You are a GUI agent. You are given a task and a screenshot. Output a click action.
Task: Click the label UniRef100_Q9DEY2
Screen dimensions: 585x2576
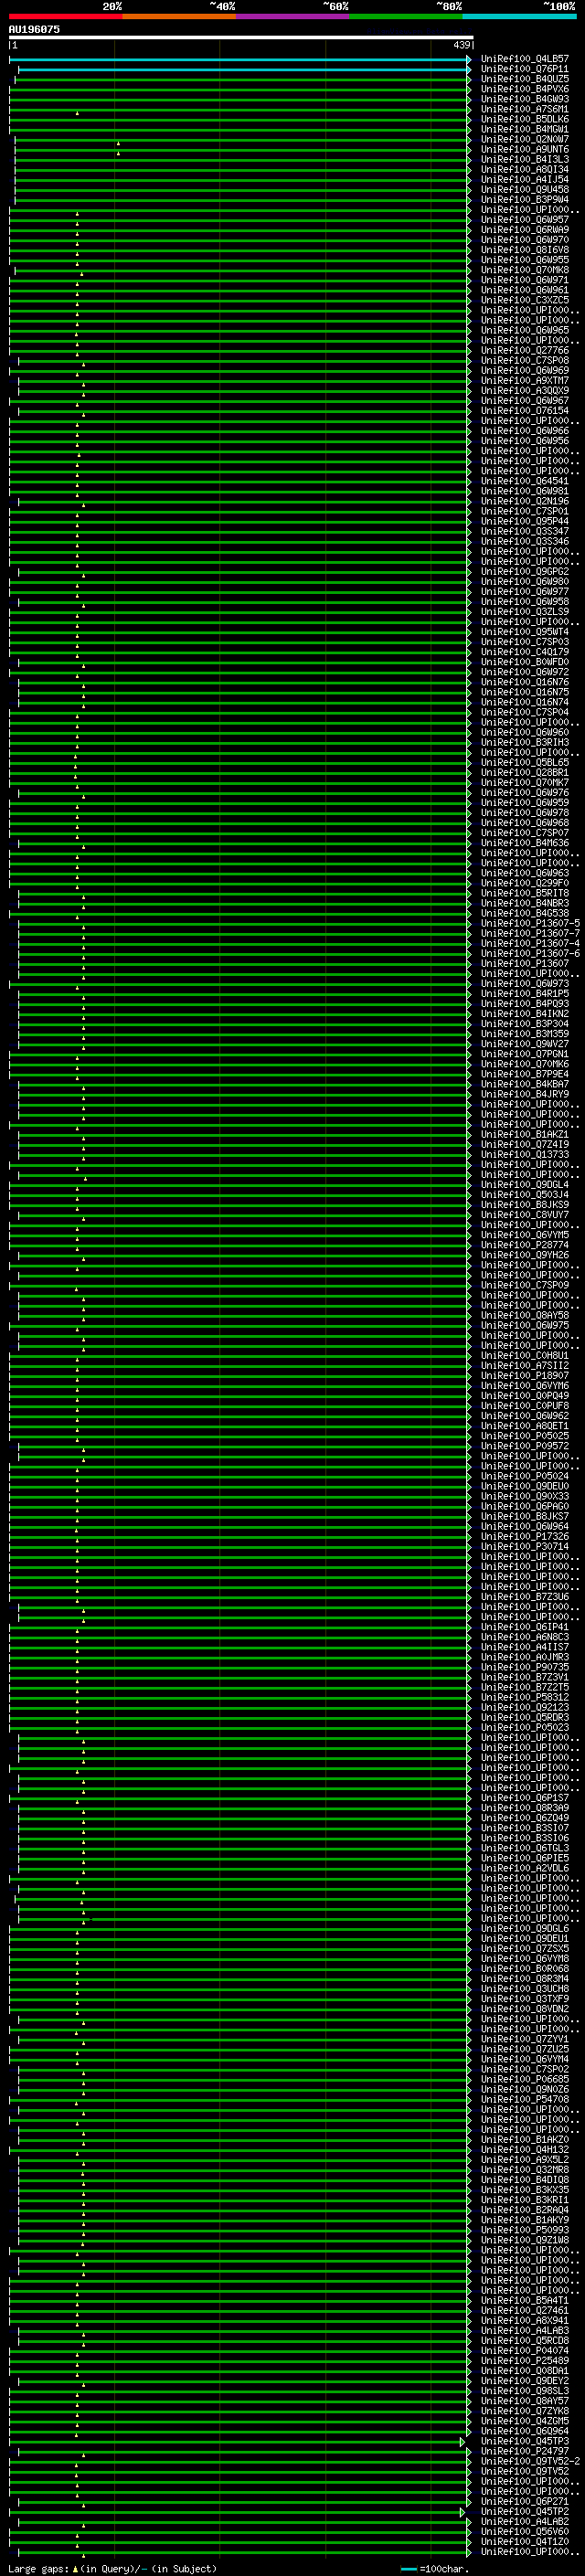[525, 2381]
